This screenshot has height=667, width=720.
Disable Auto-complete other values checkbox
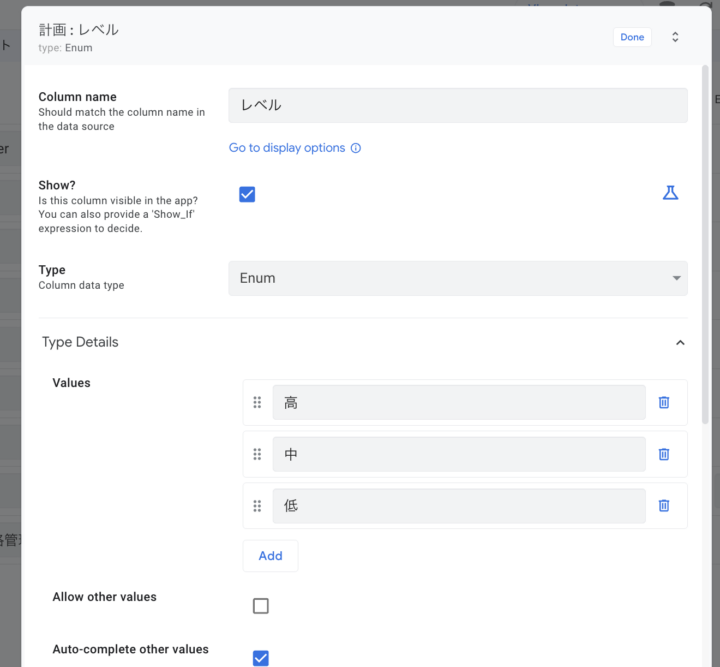pyautogui.click(x=261, y=657)
